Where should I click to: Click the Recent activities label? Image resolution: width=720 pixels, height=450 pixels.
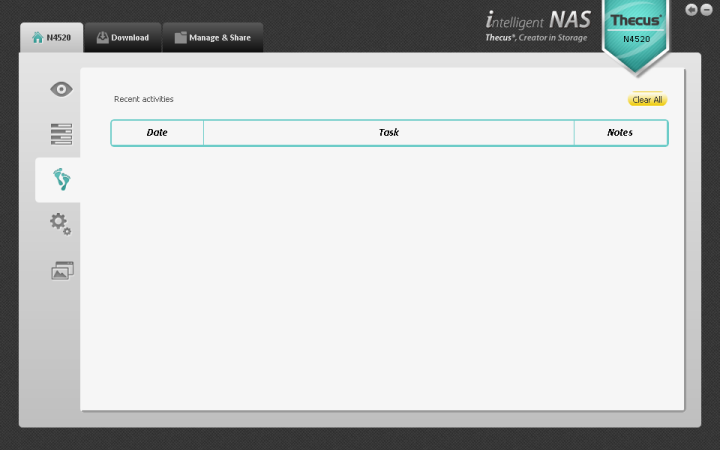(144, 99)
